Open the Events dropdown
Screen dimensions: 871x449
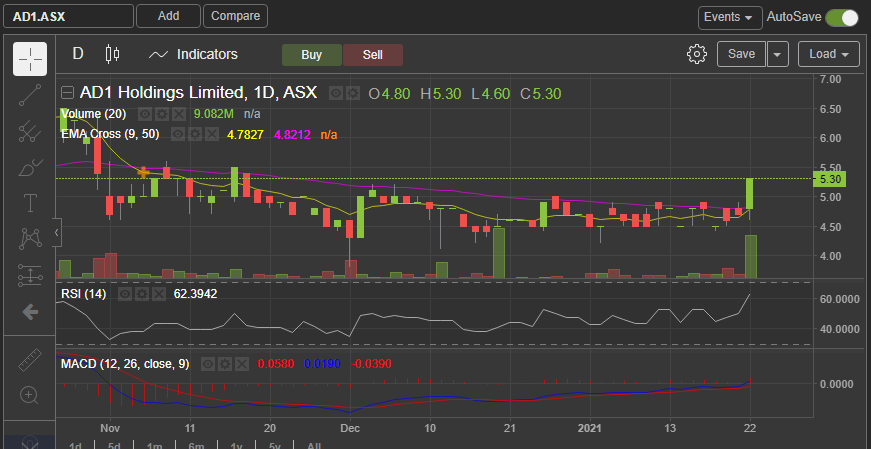tap(729, 17)
